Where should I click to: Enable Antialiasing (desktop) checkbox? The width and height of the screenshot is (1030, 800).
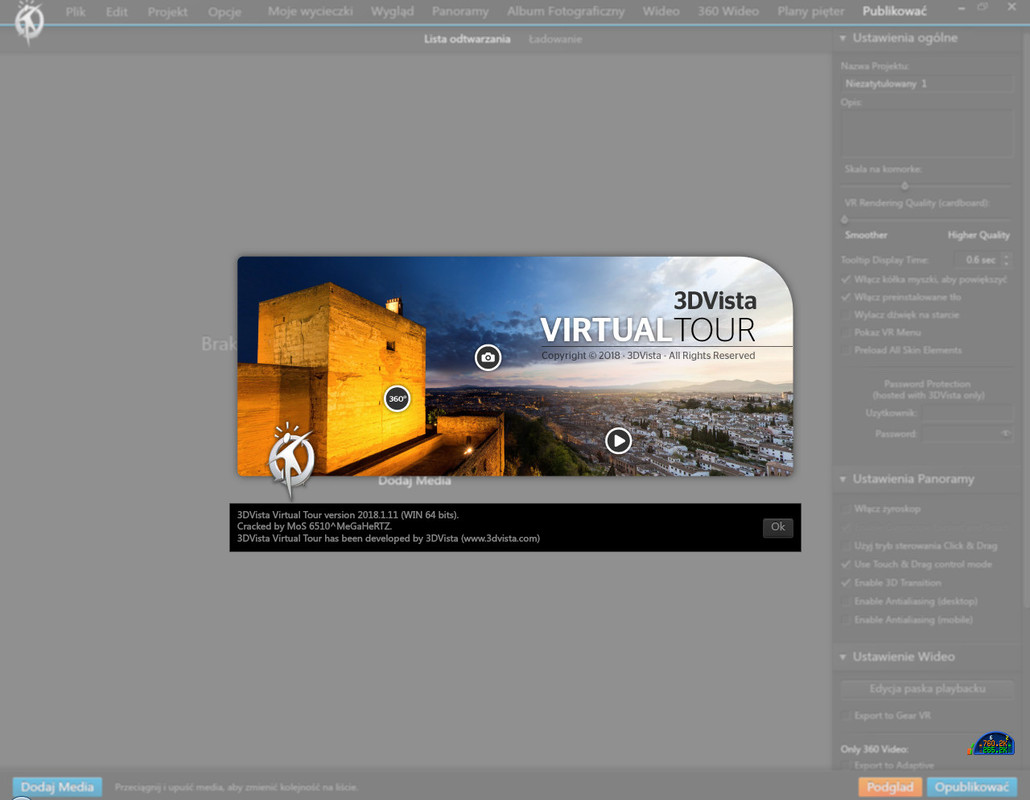845,601
